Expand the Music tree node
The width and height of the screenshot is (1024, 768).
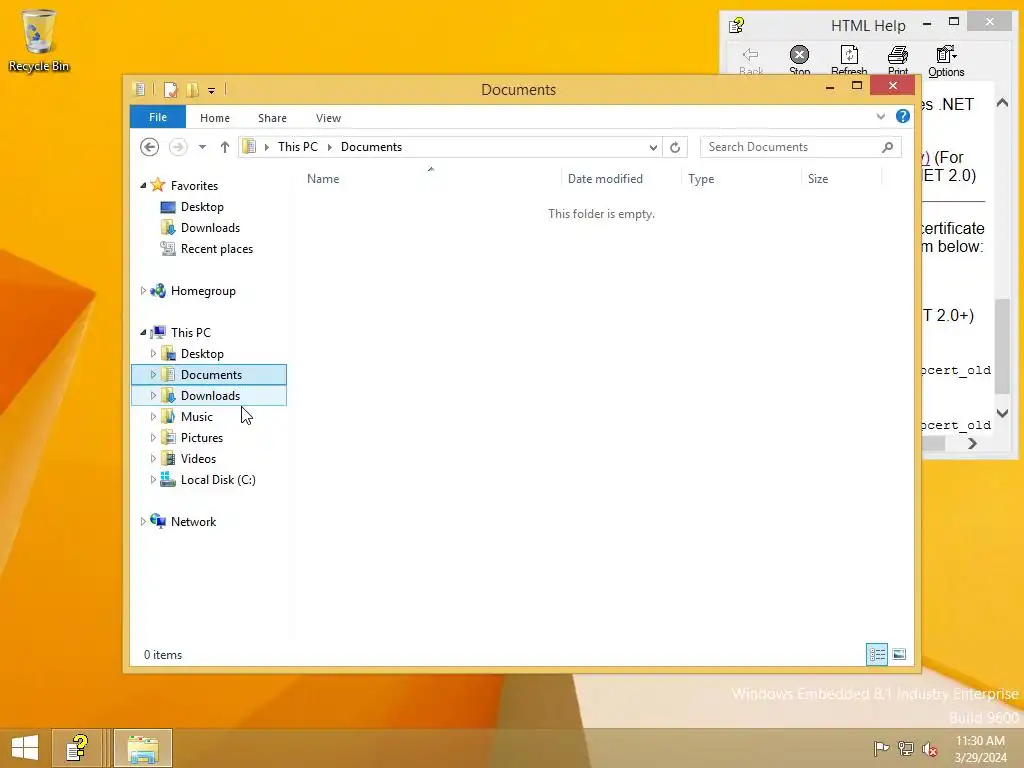[x=153, y=417]
